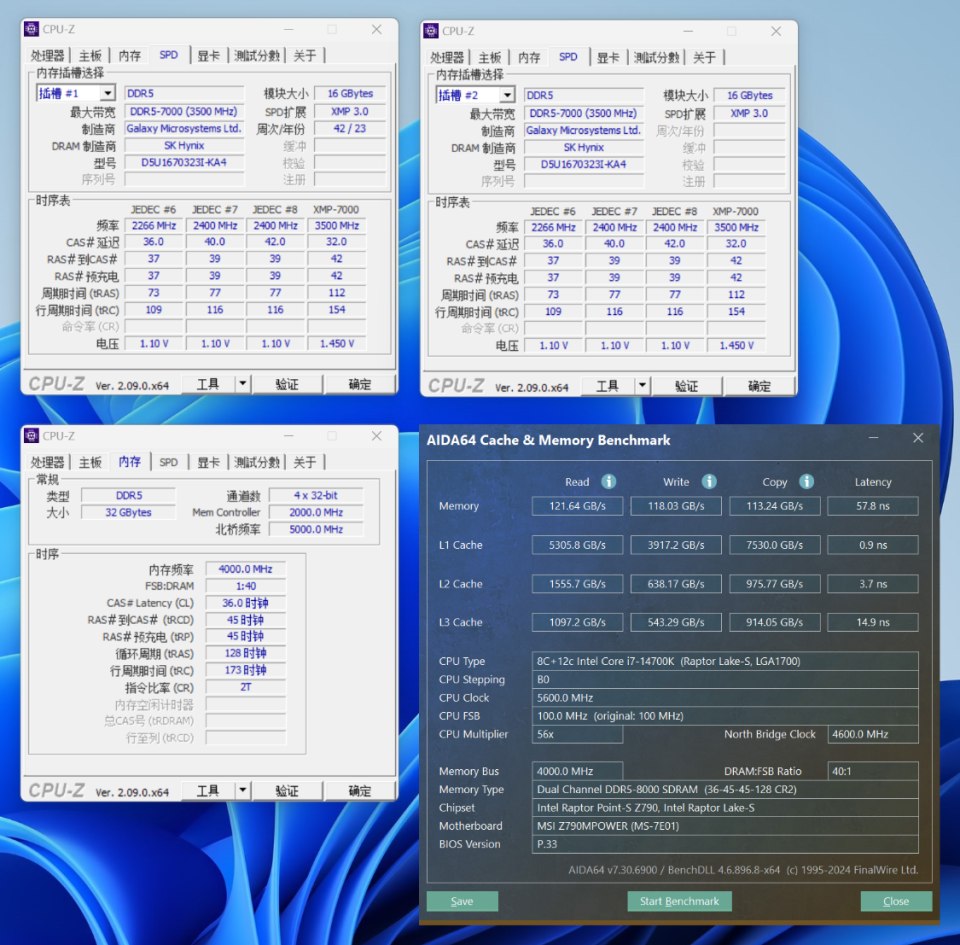Click the DRAM:FSB Ratio value 40:1
The image size is (960, 945).
tap(873, 771)
